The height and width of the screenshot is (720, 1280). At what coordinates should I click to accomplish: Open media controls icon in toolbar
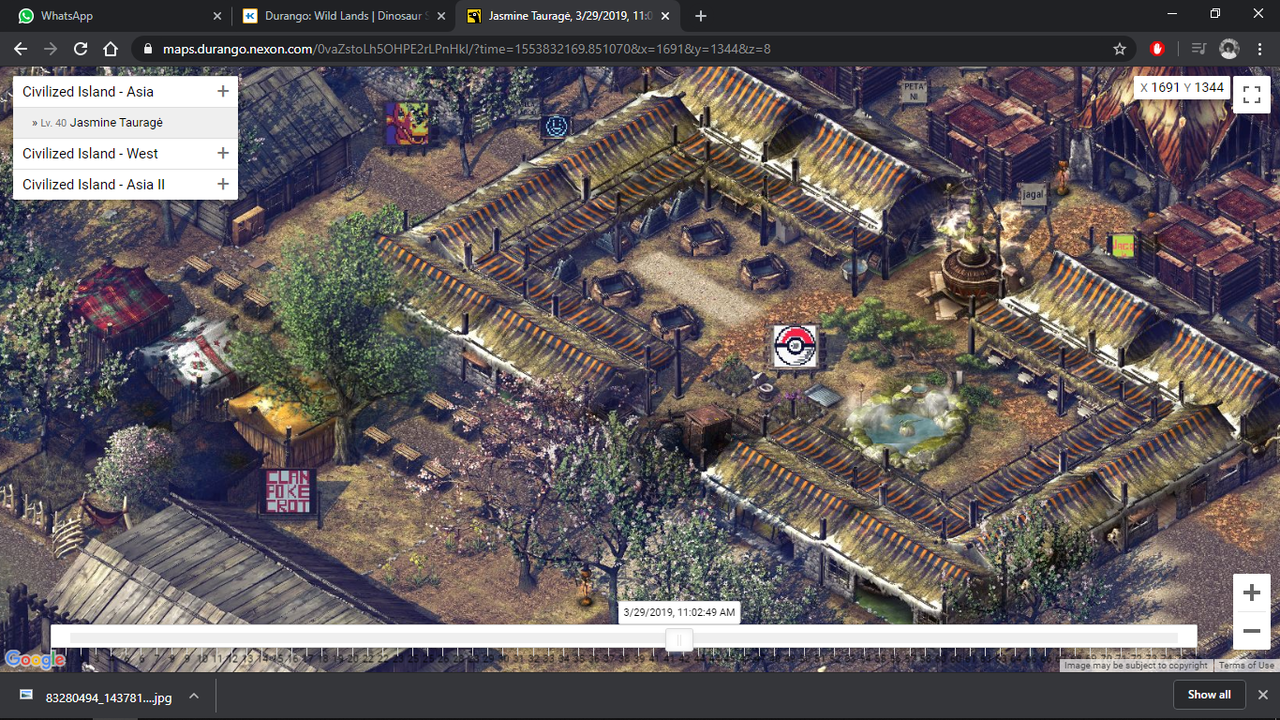pos(1198,49)
